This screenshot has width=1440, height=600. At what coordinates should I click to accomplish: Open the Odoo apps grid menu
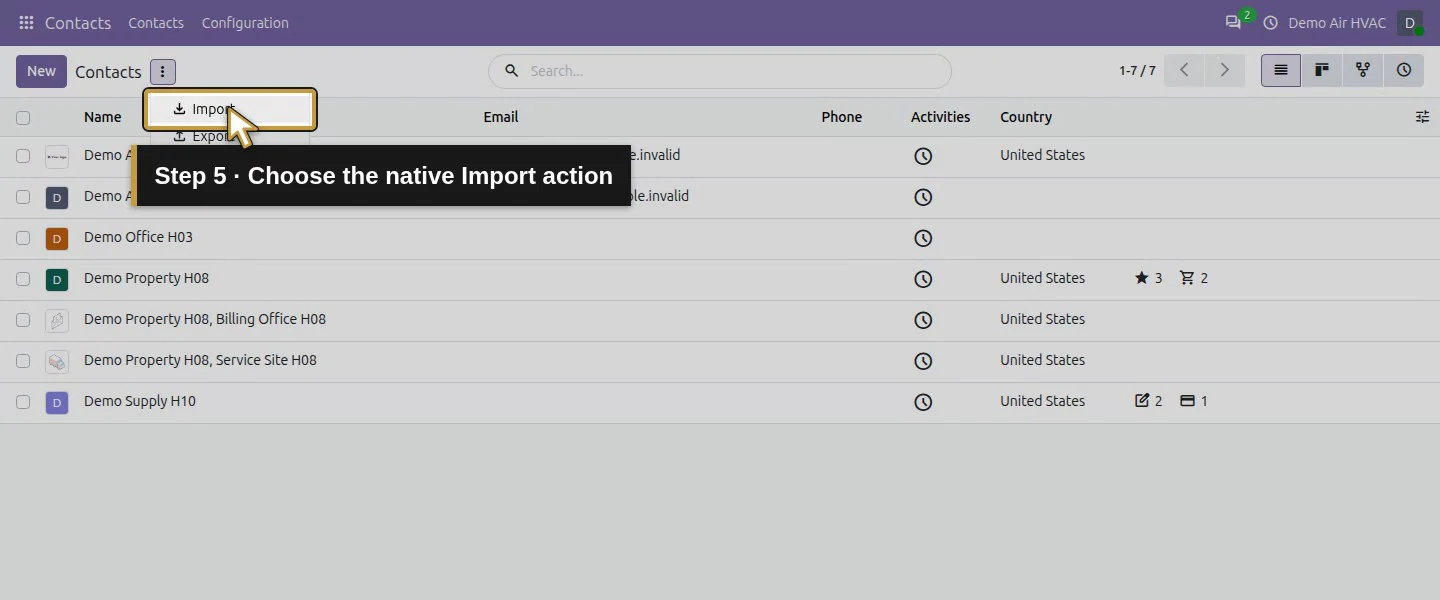click(26, 22)
